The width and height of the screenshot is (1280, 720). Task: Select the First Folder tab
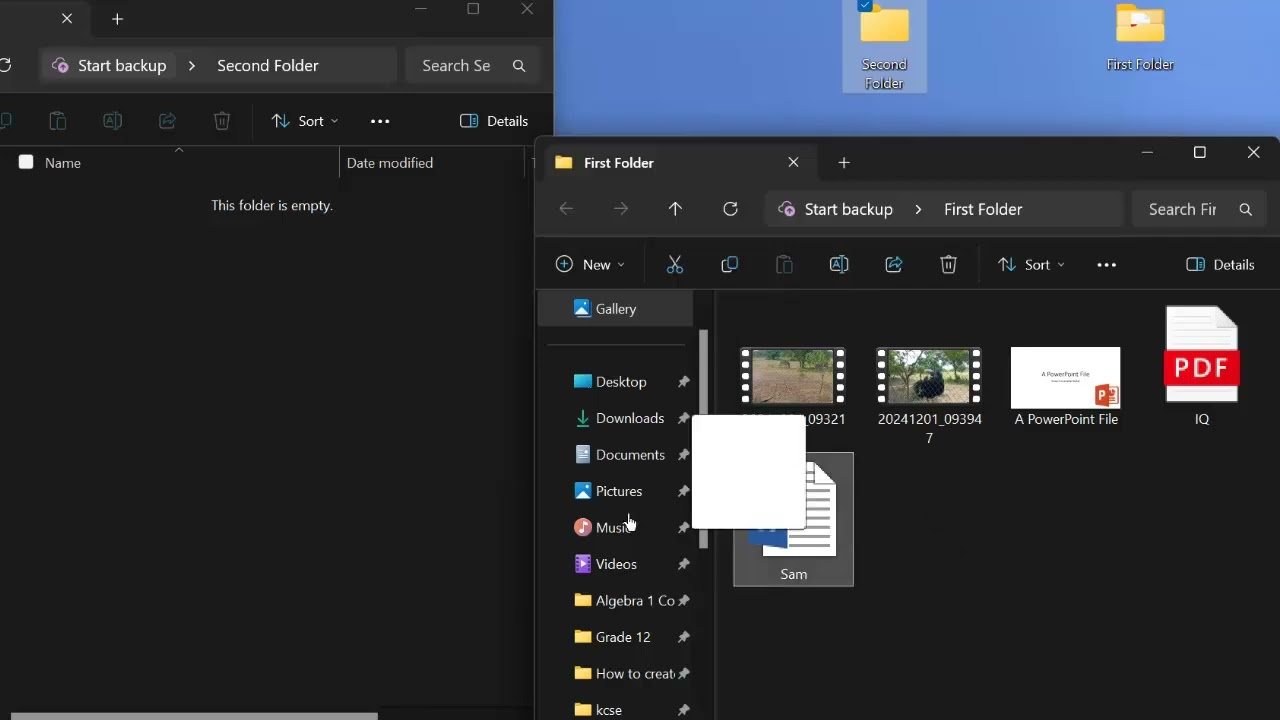click(679, 163)
